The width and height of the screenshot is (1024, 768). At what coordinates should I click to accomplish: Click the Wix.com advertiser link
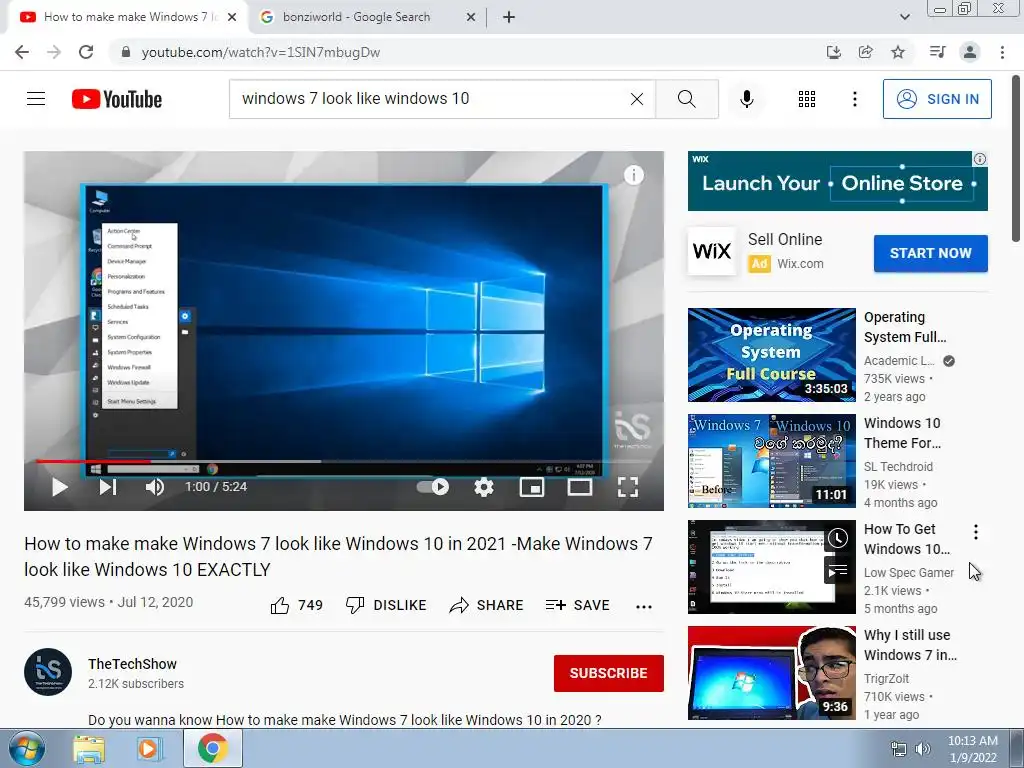pyautogui.click(x=800, y=264)
